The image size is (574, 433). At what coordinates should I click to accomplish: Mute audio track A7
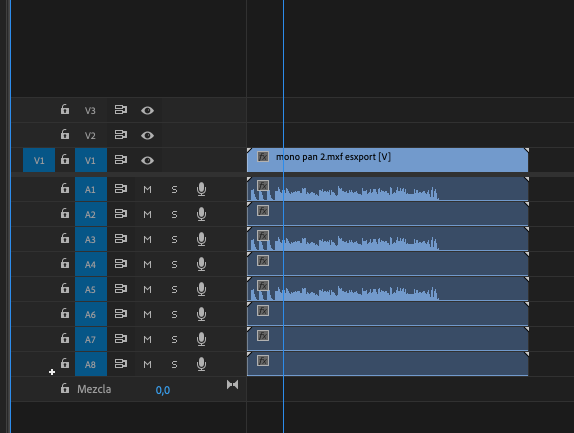[147, 340]
